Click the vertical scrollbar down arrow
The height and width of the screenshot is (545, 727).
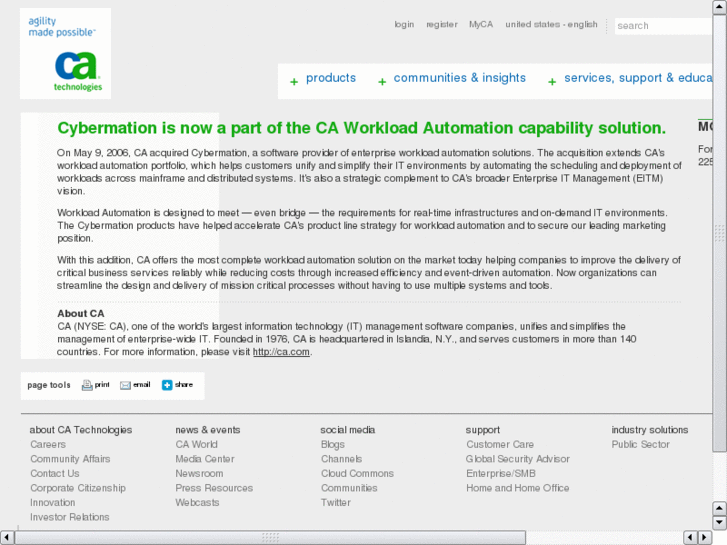pyautogui.click(x=719, y=523)
